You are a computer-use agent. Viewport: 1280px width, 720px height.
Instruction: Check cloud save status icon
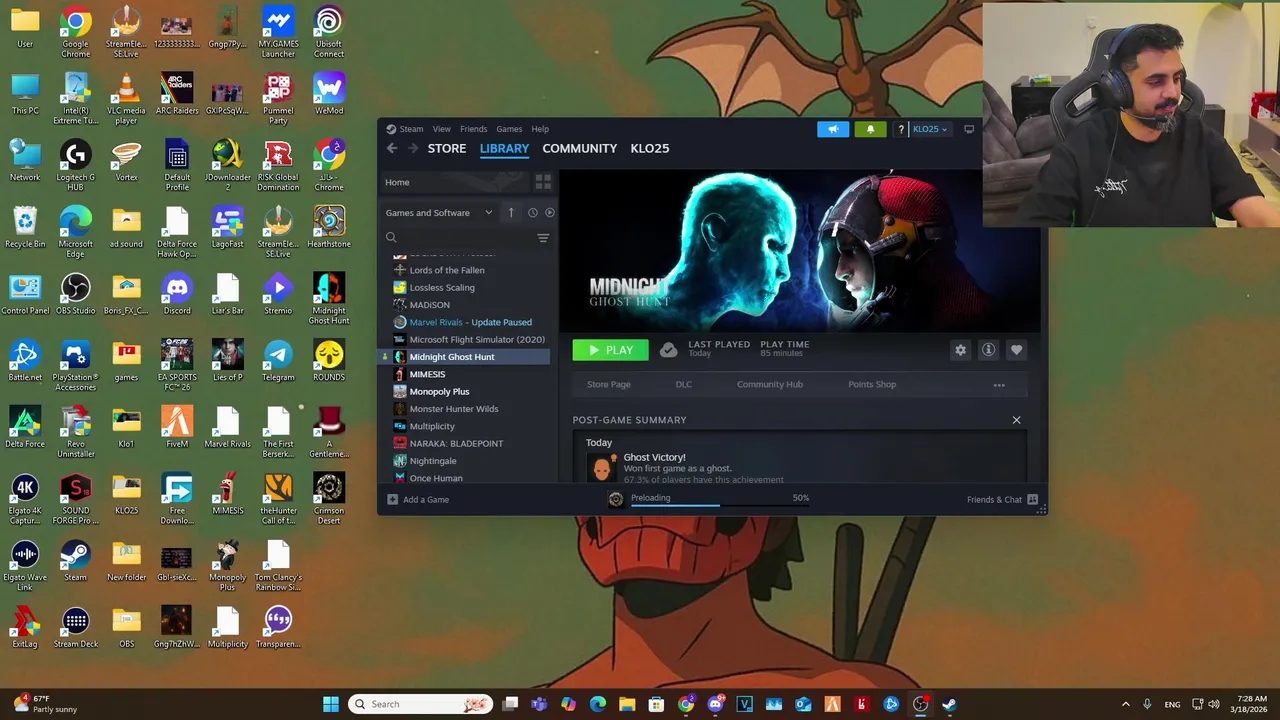pyautogui.click(x=668, y=350)
